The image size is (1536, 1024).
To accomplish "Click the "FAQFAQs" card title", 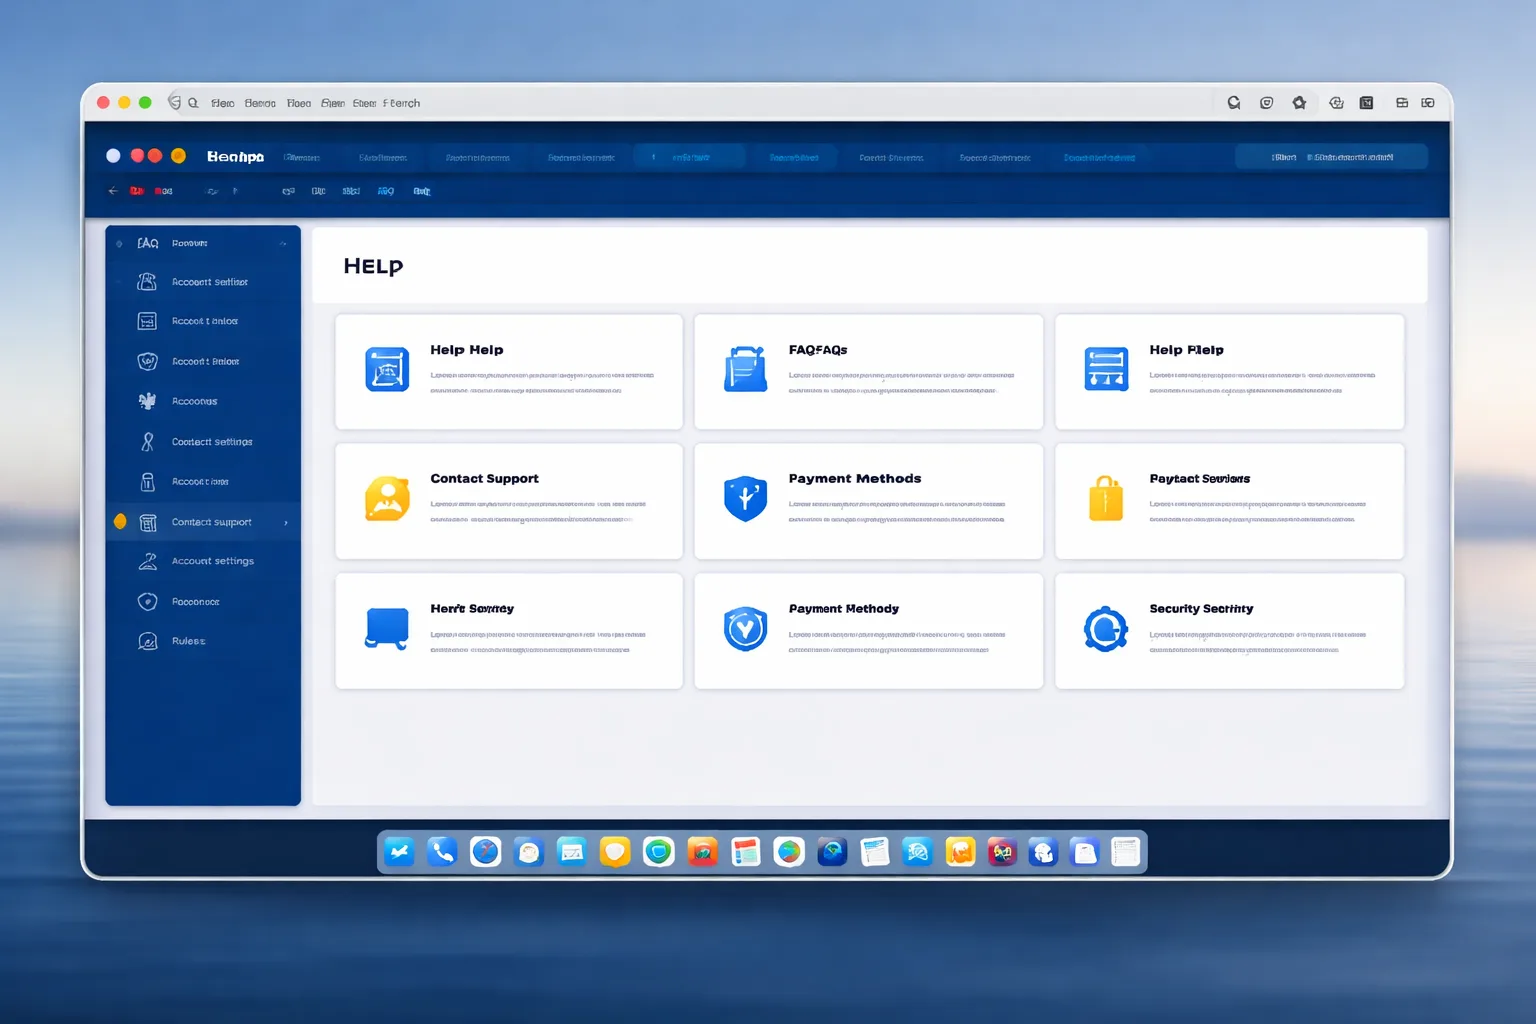I will click(818, 350).
